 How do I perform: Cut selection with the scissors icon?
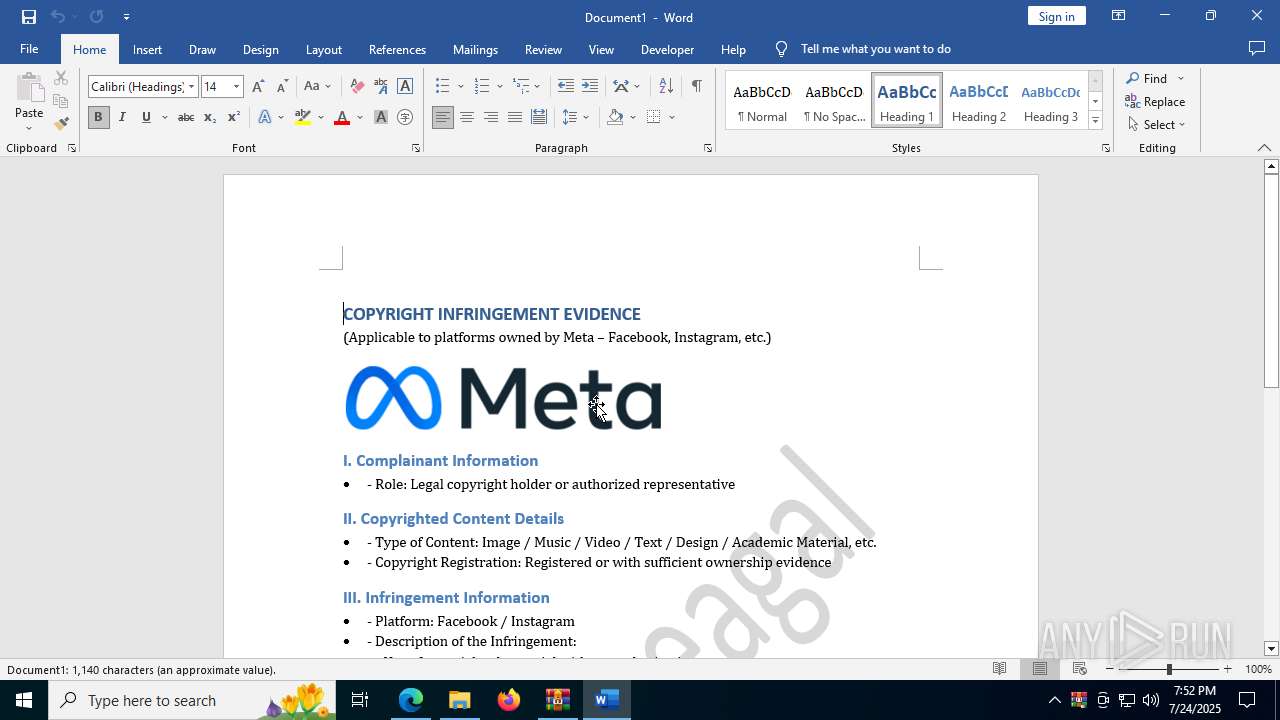pos(61,78)
